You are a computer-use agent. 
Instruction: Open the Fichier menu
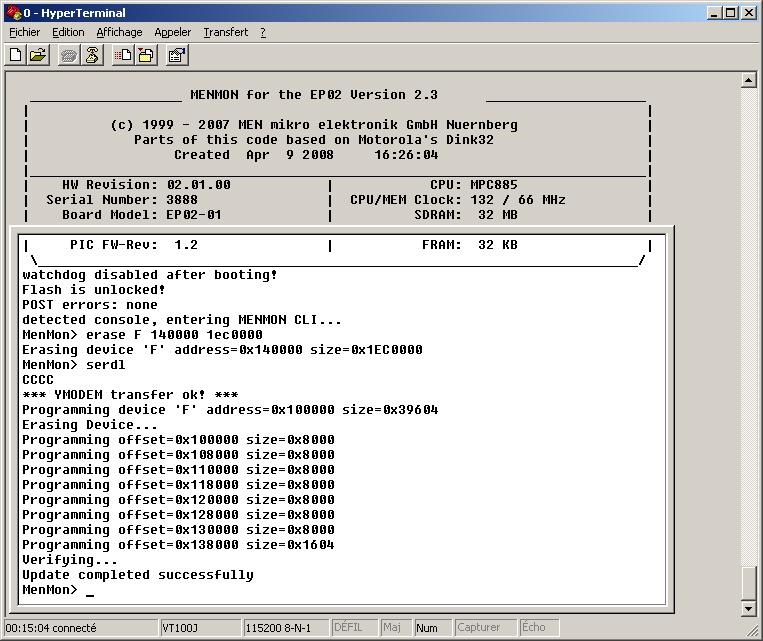coord(24,32)
